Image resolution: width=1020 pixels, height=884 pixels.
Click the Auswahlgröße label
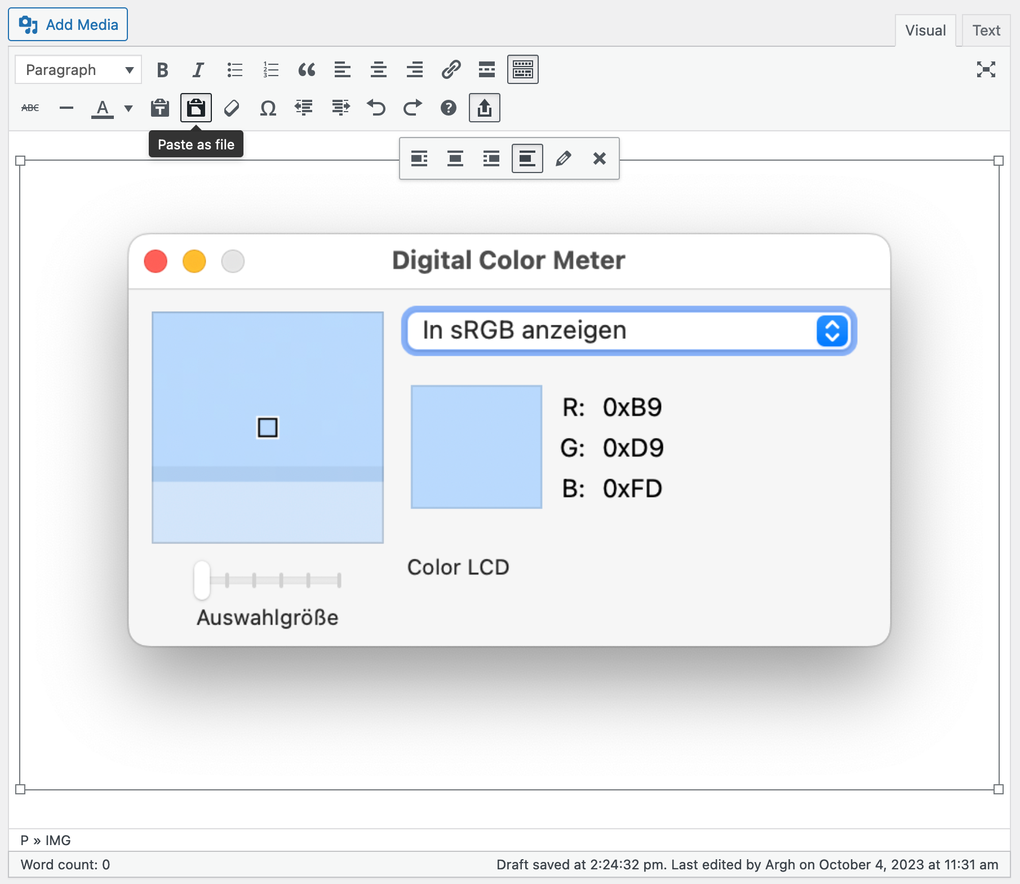267,617
